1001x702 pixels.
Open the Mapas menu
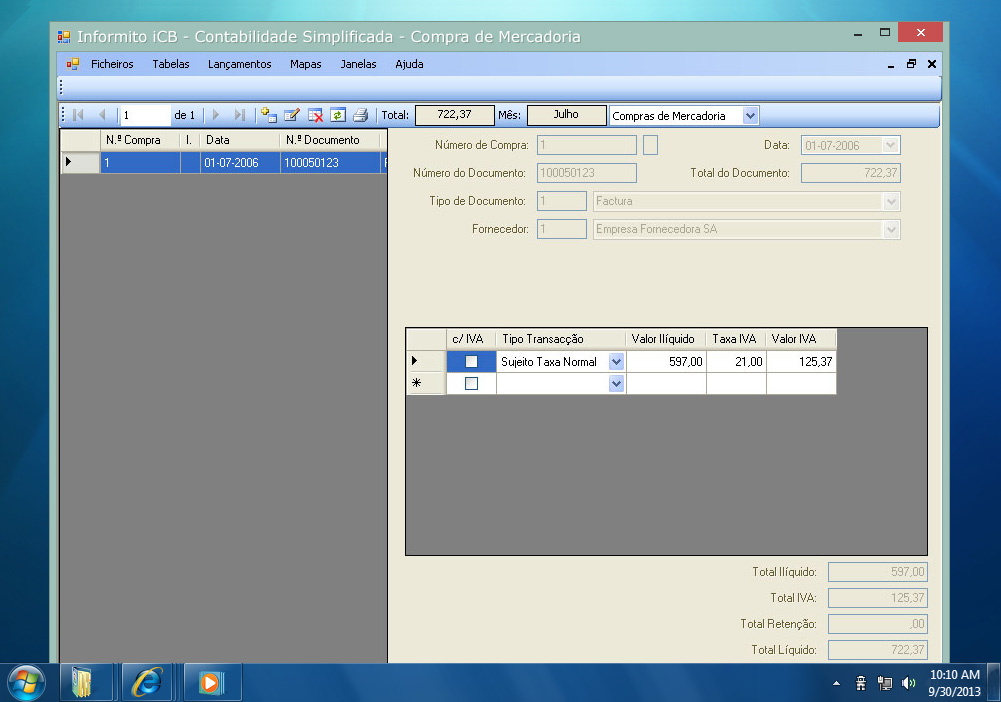tap(305, 64)
